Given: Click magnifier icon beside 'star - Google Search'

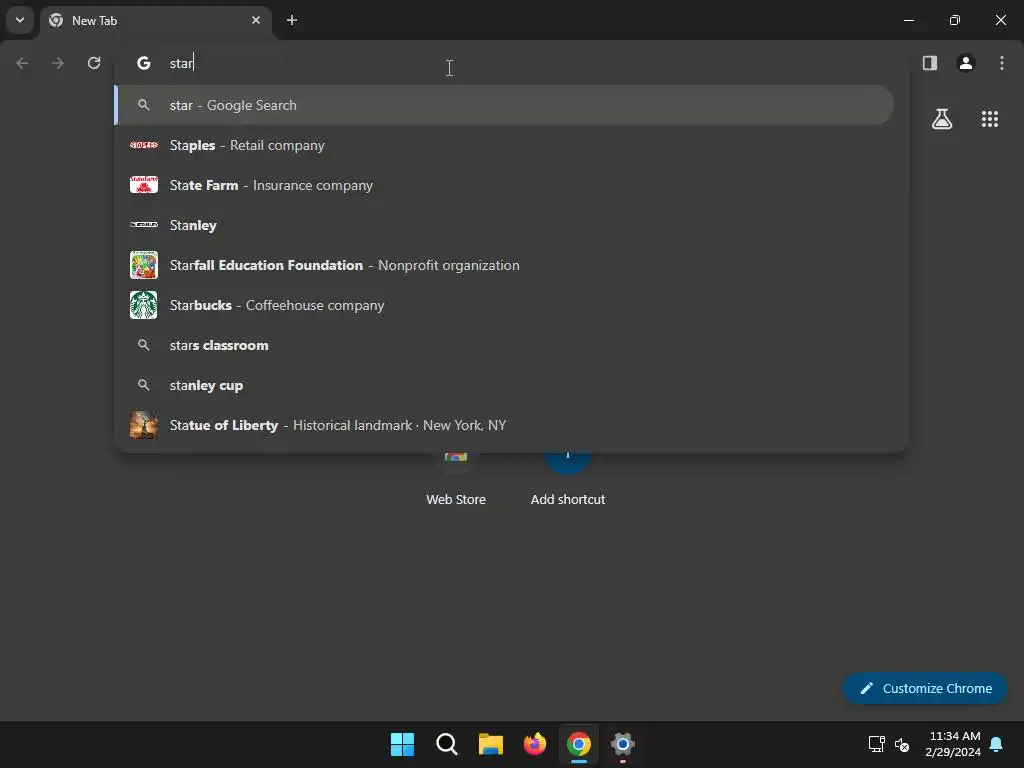Looking at the screenshot, I should tap(144, 105).
